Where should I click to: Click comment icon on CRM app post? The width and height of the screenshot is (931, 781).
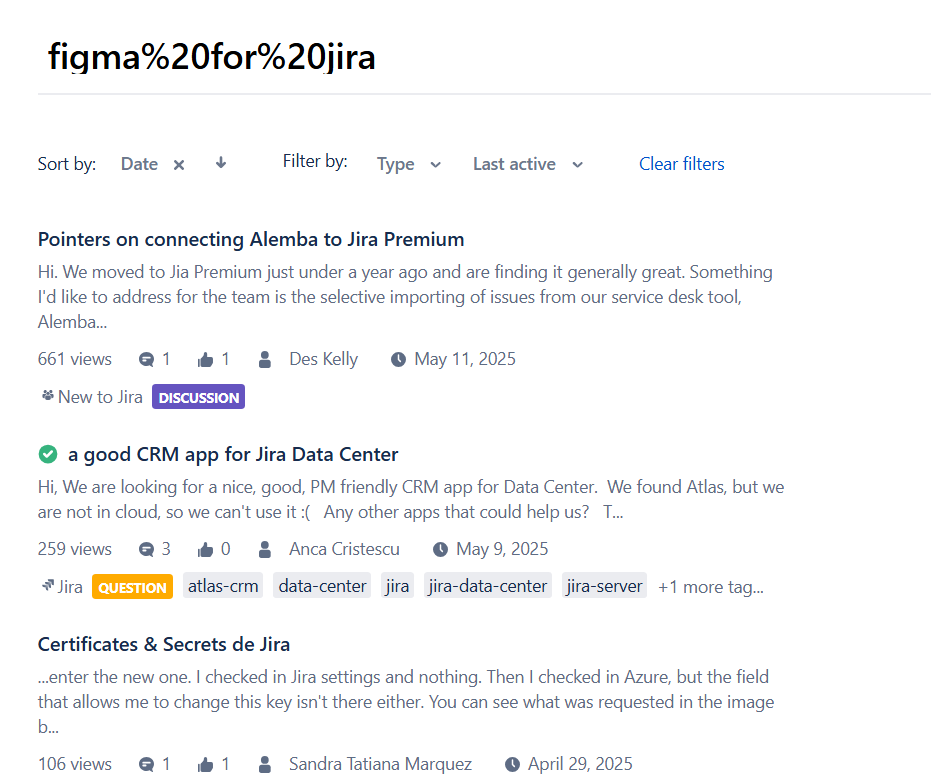click(146, 549)
